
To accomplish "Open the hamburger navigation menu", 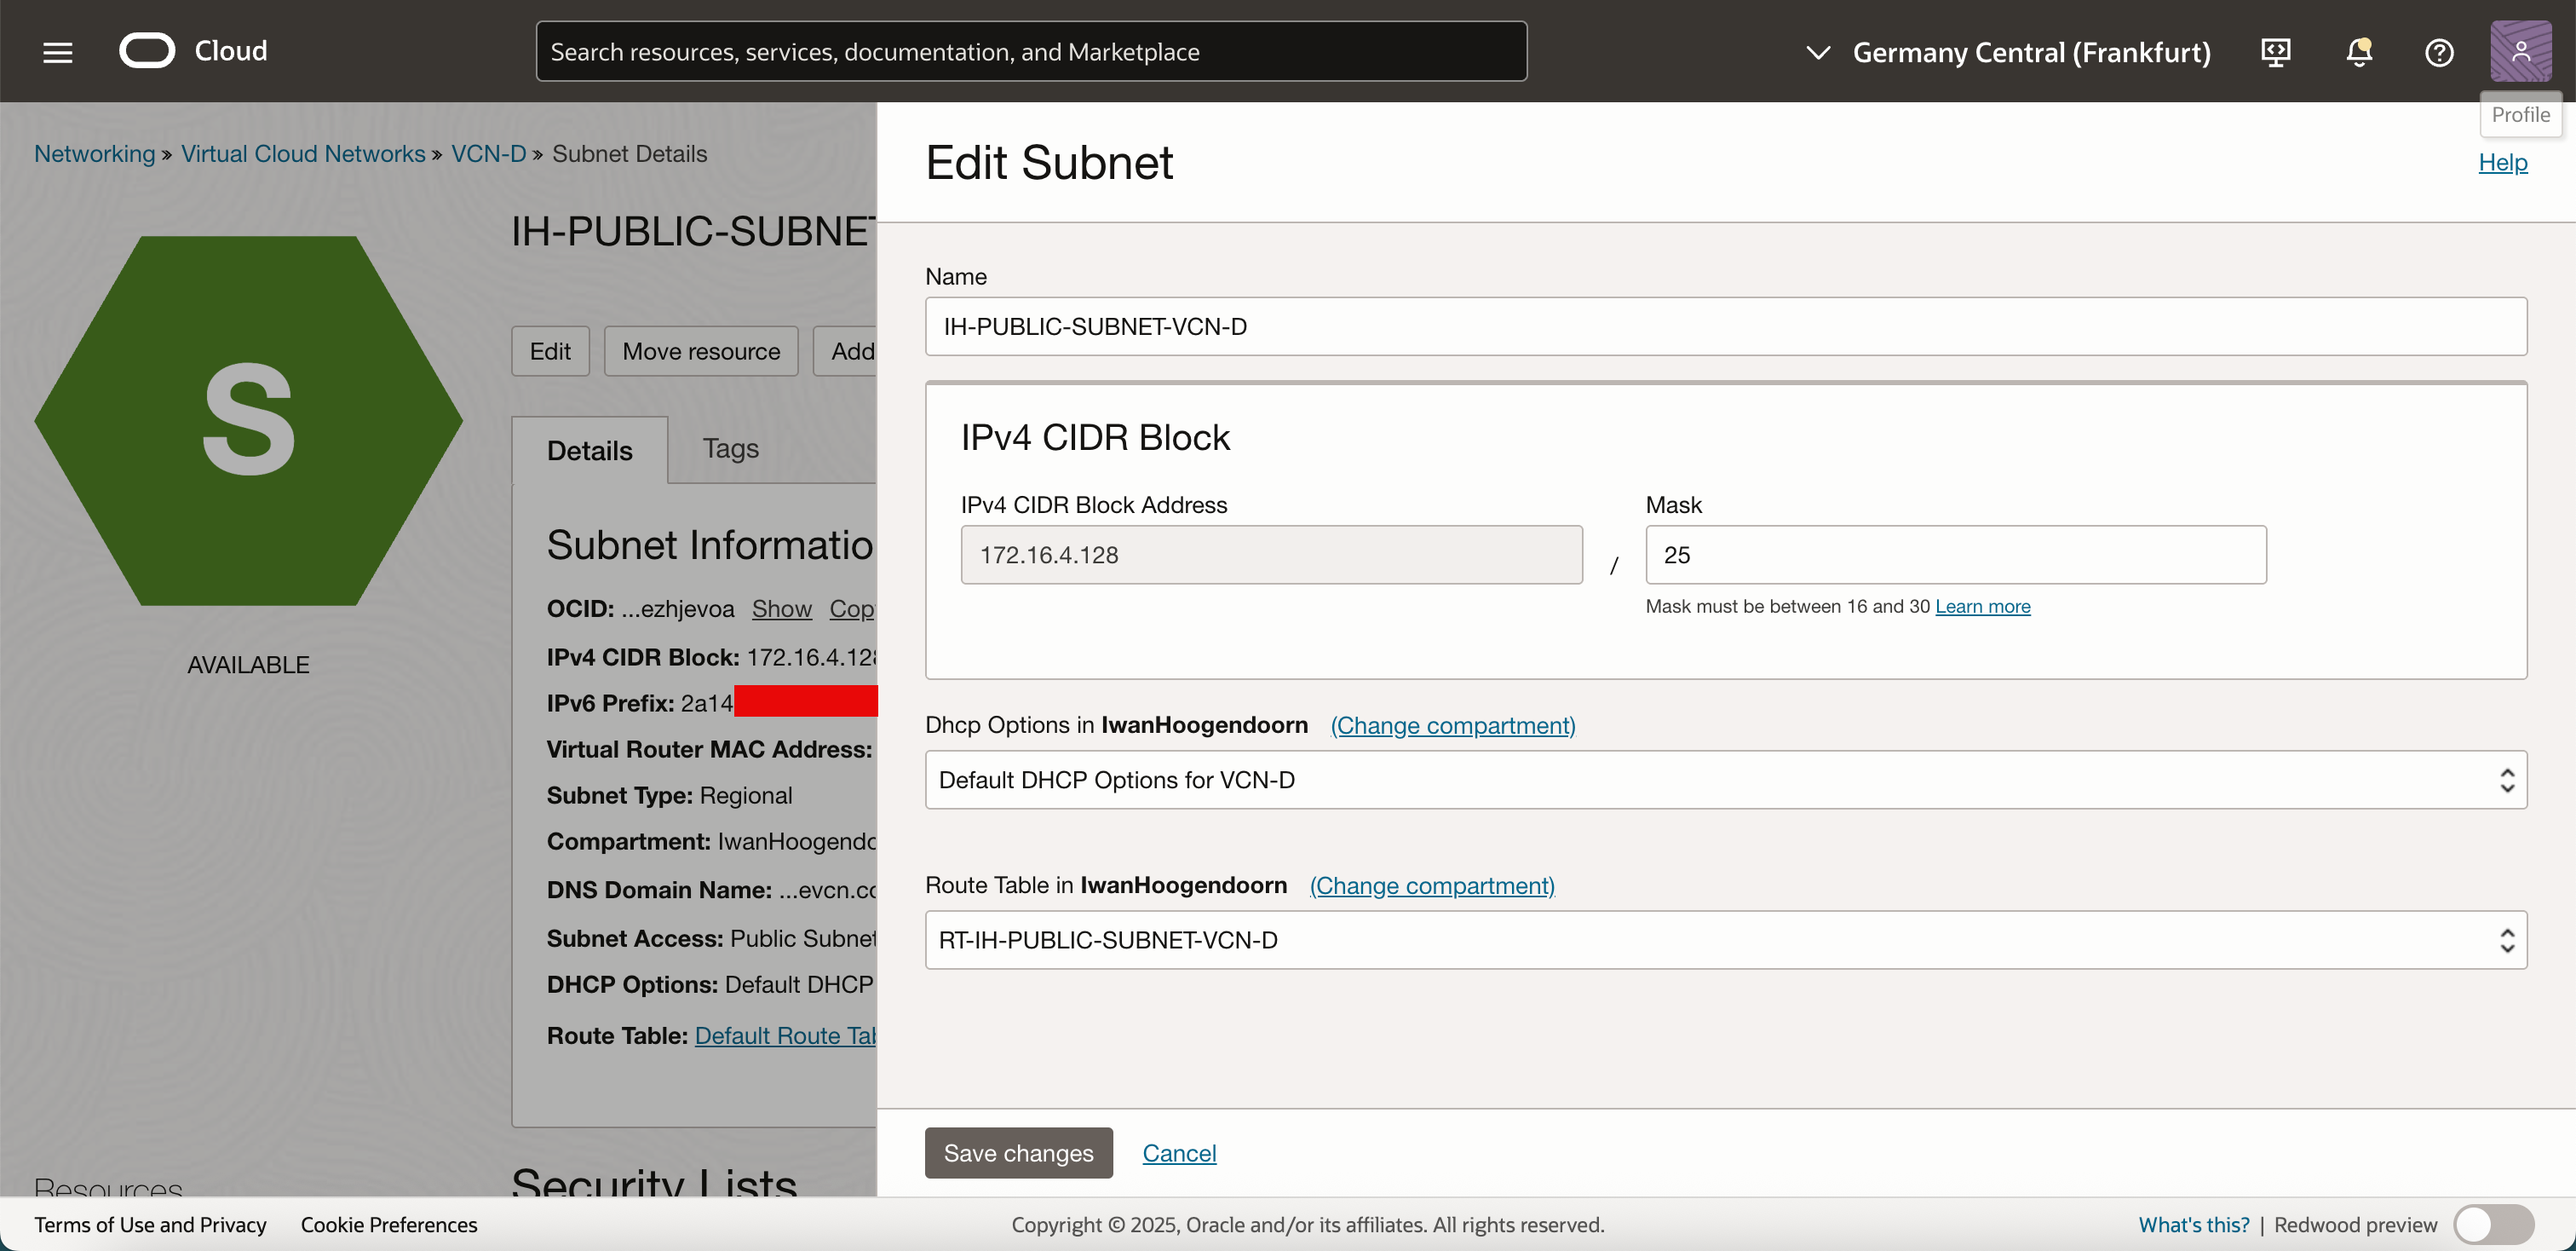I will pyautogui.click(x=58, y=52).
